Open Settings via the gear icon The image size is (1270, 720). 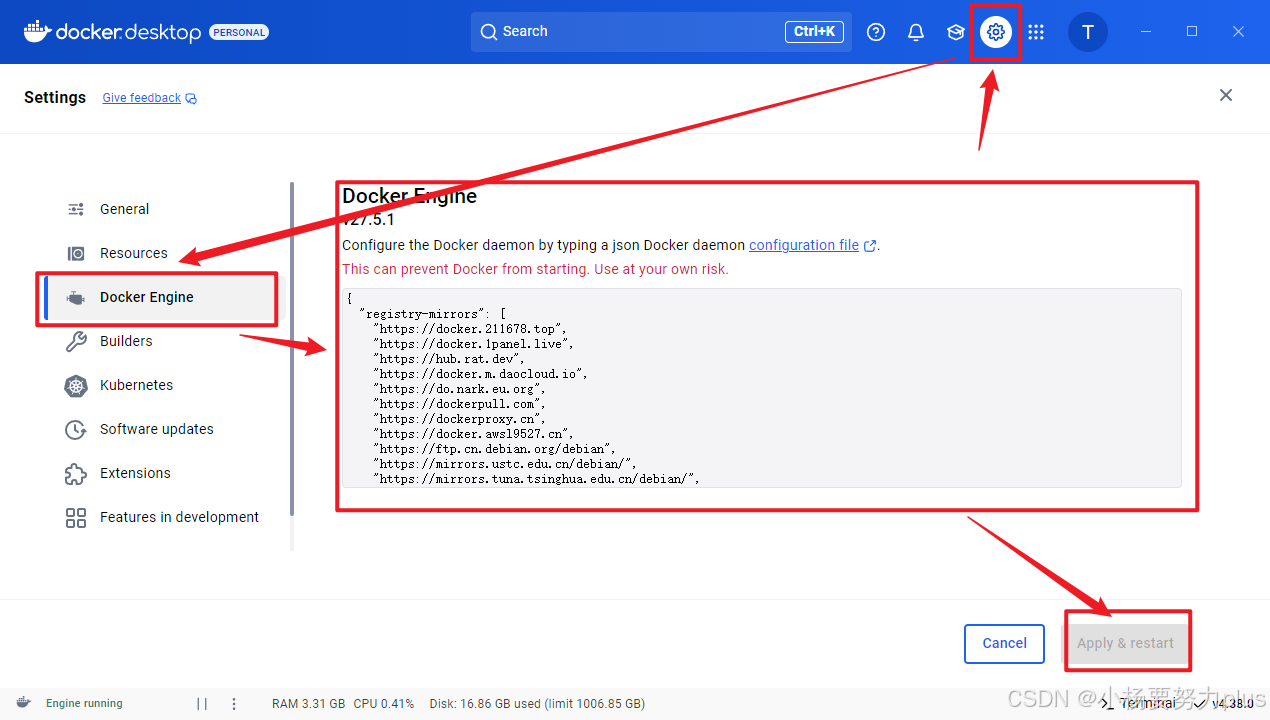(995, 32)
